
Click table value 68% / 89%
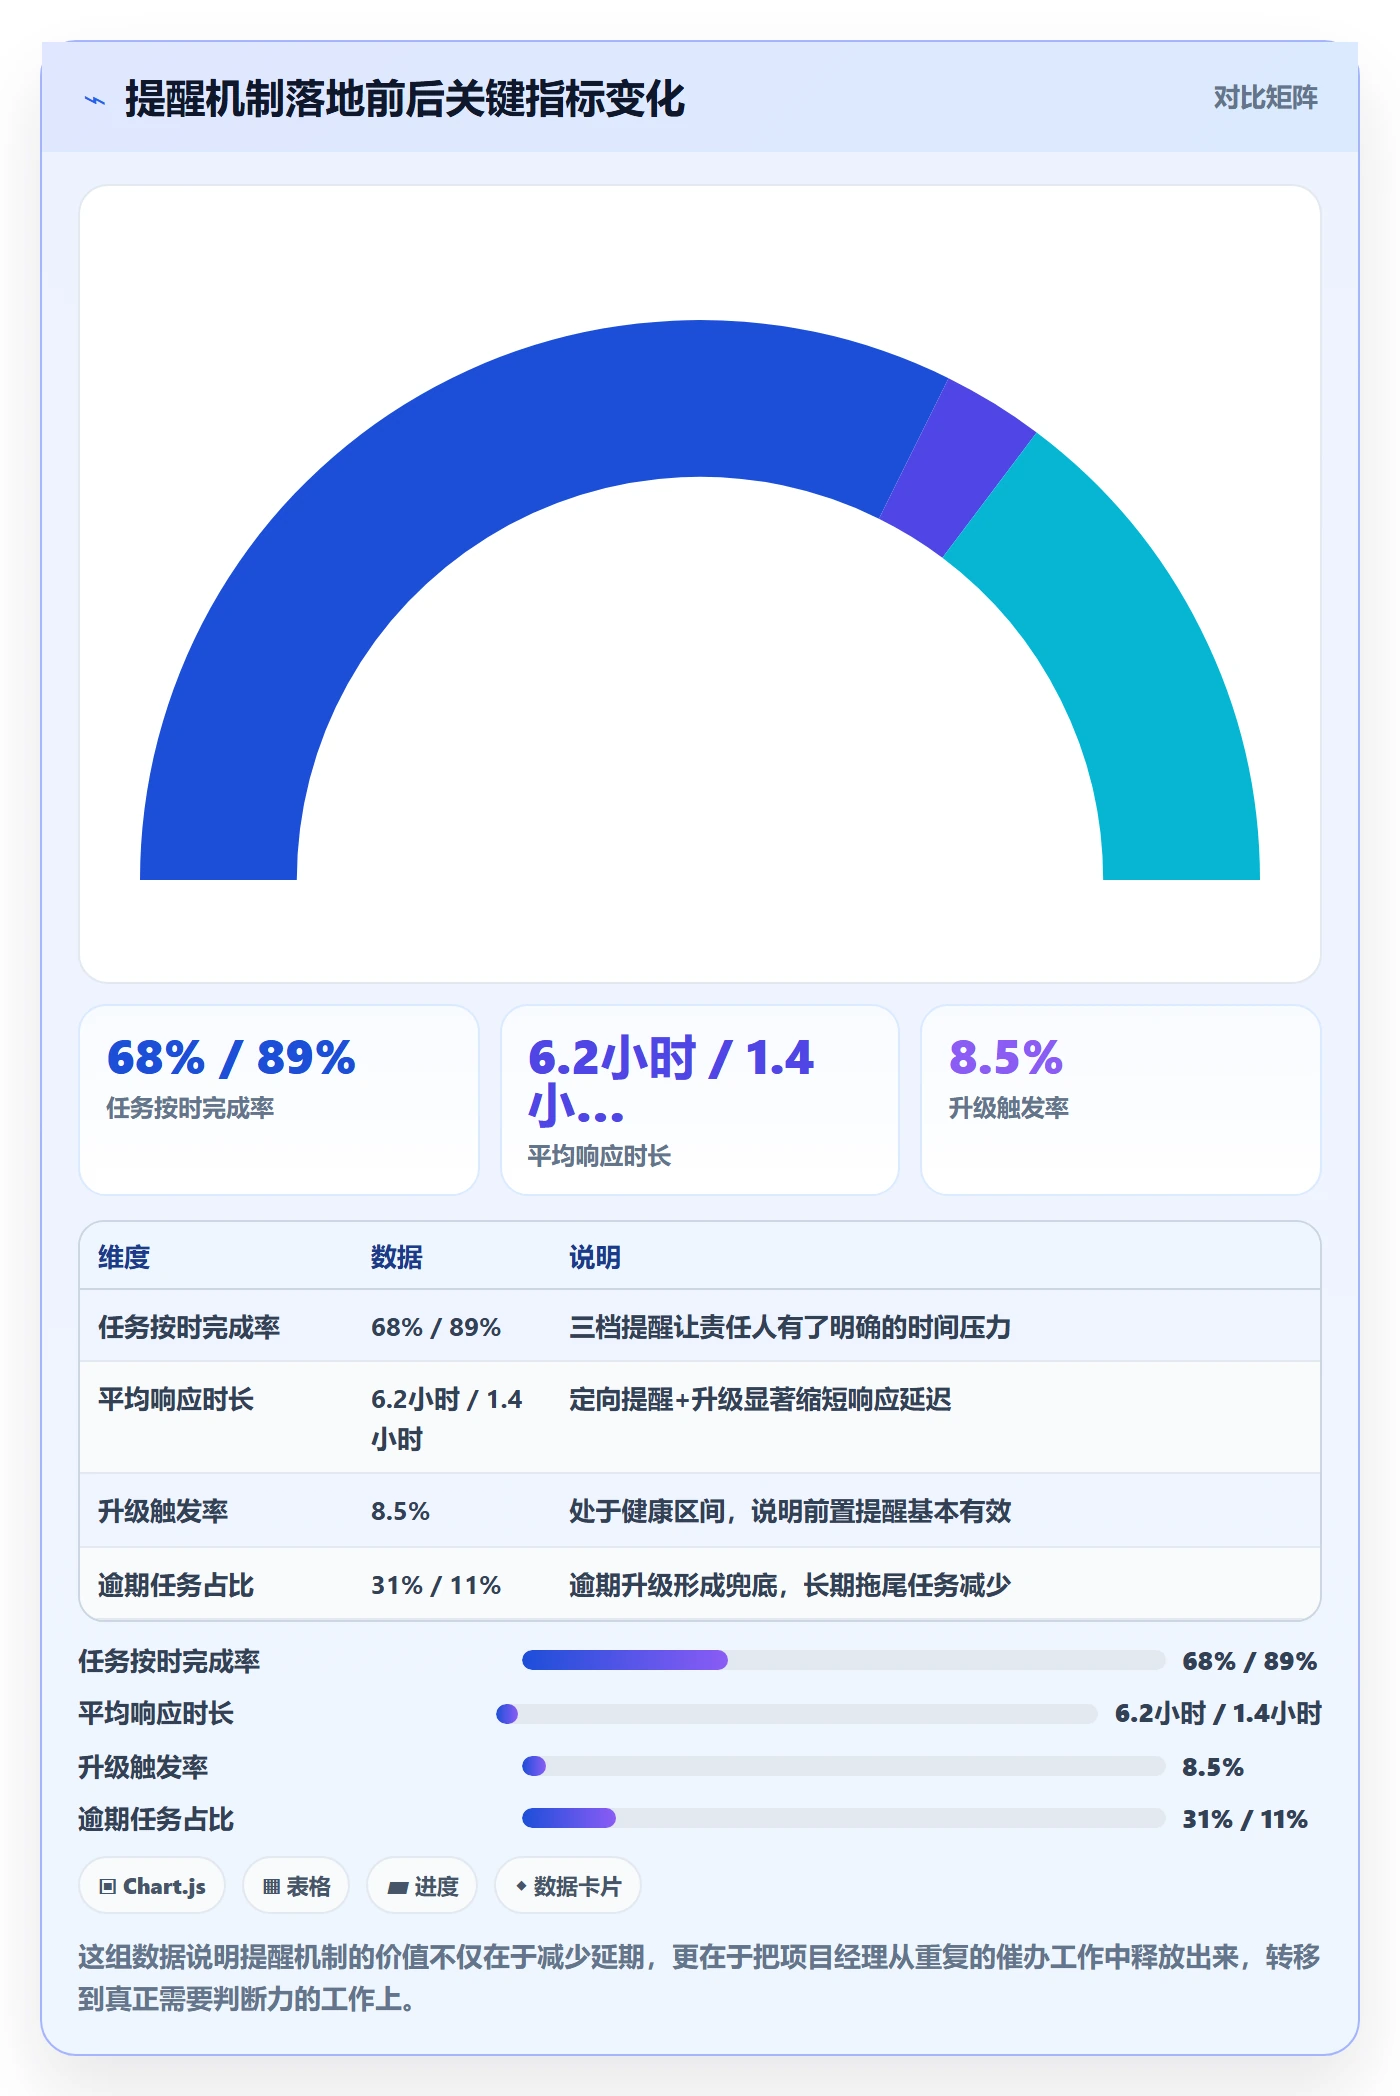[436, 1327]
